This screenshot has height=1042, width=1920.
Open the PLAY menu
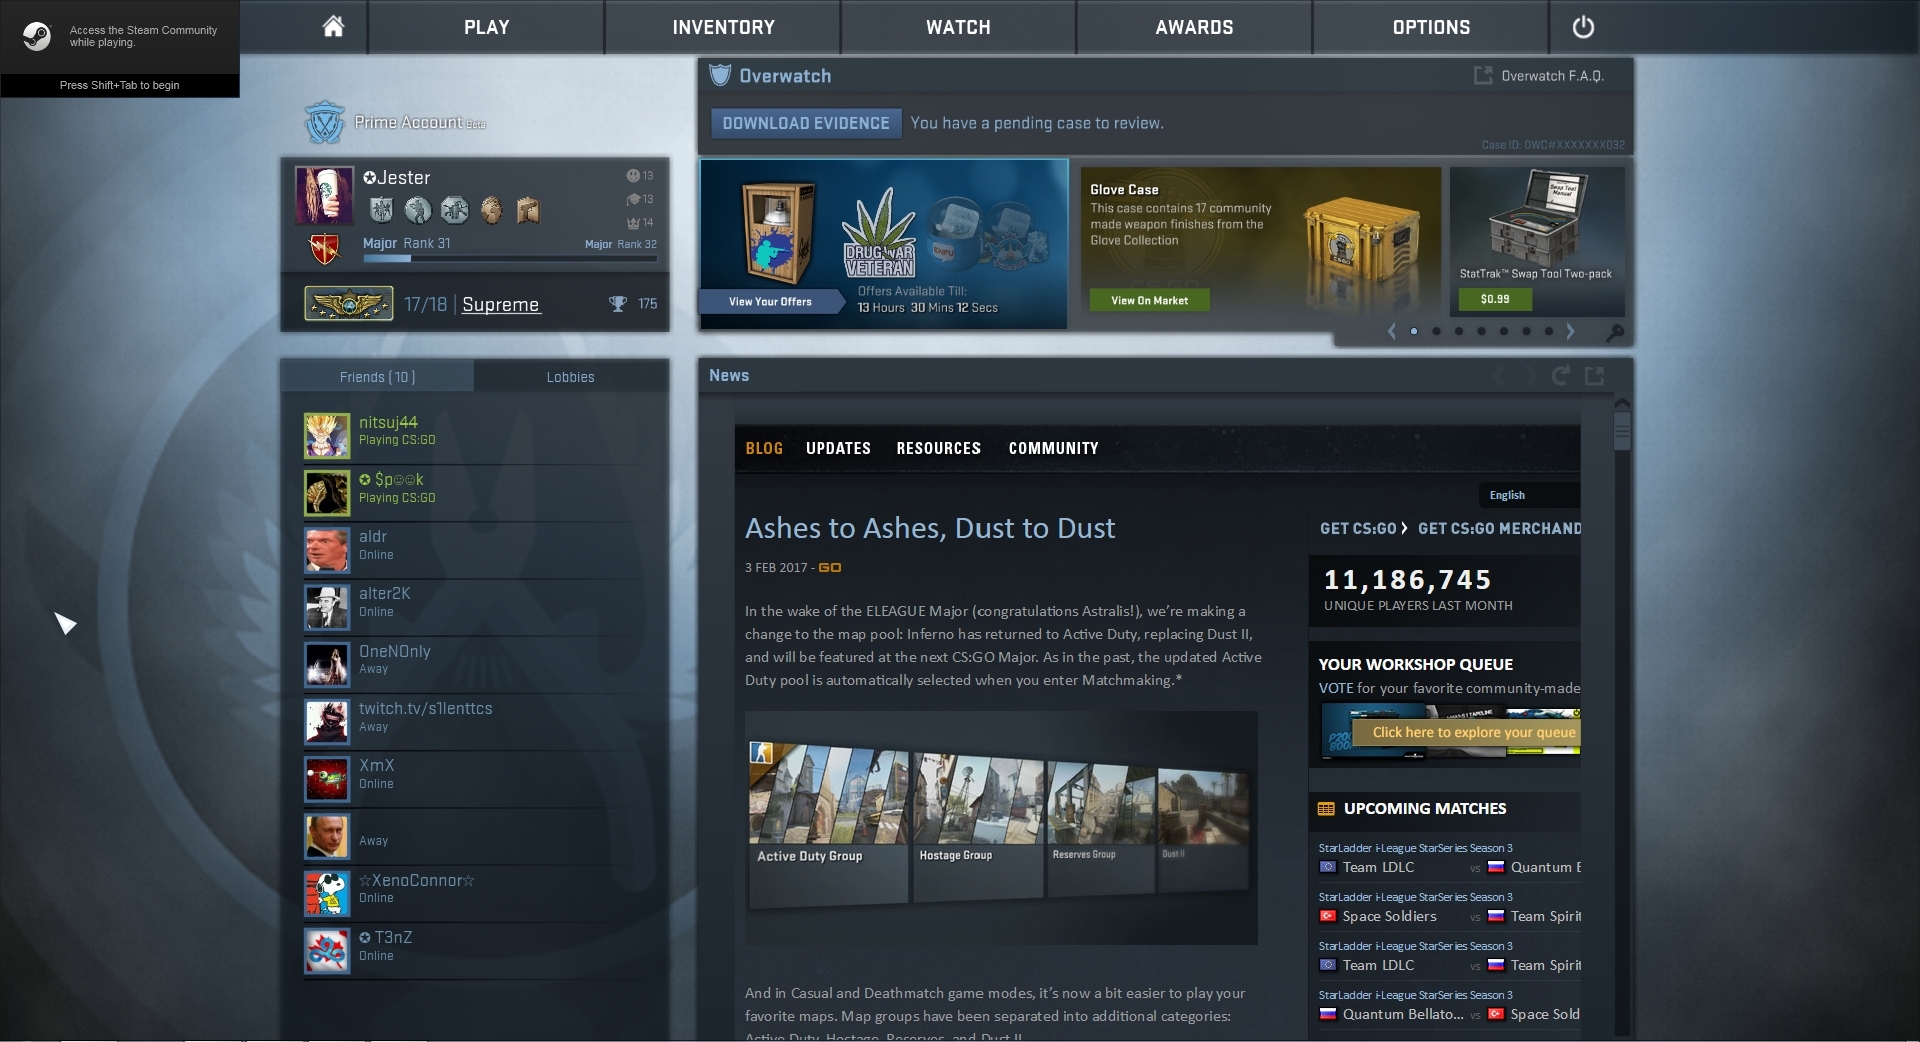click(x=486, y=27)
